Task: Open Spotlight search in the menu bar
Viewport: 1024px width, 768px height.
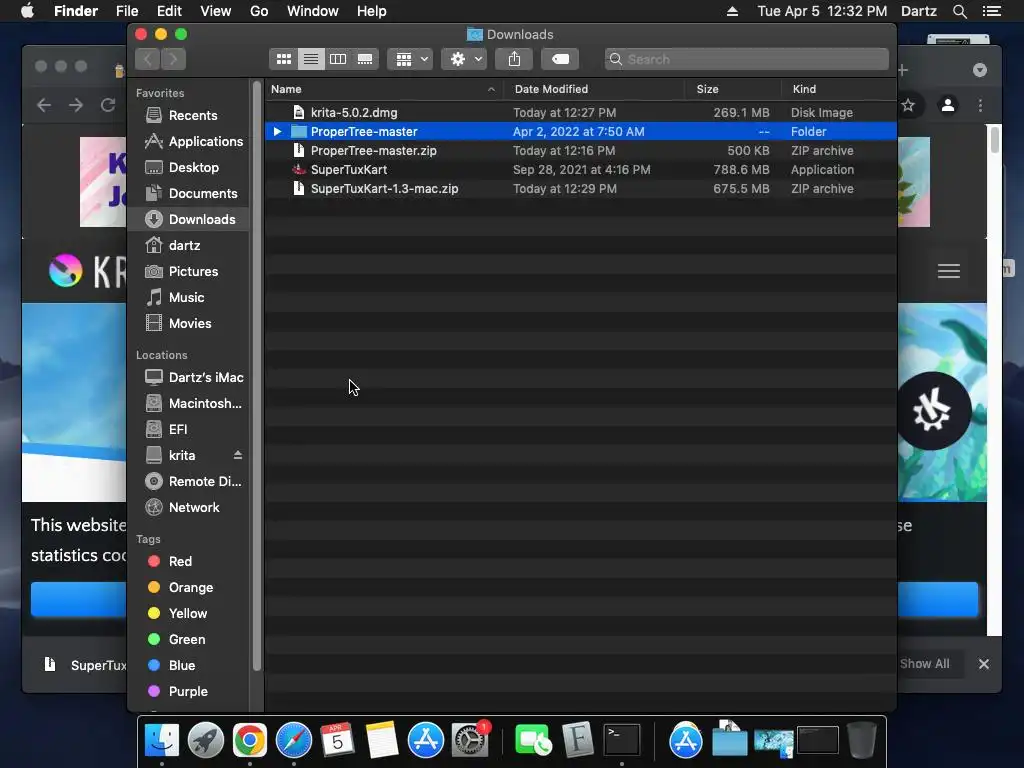Action: (x=959, y=11)
